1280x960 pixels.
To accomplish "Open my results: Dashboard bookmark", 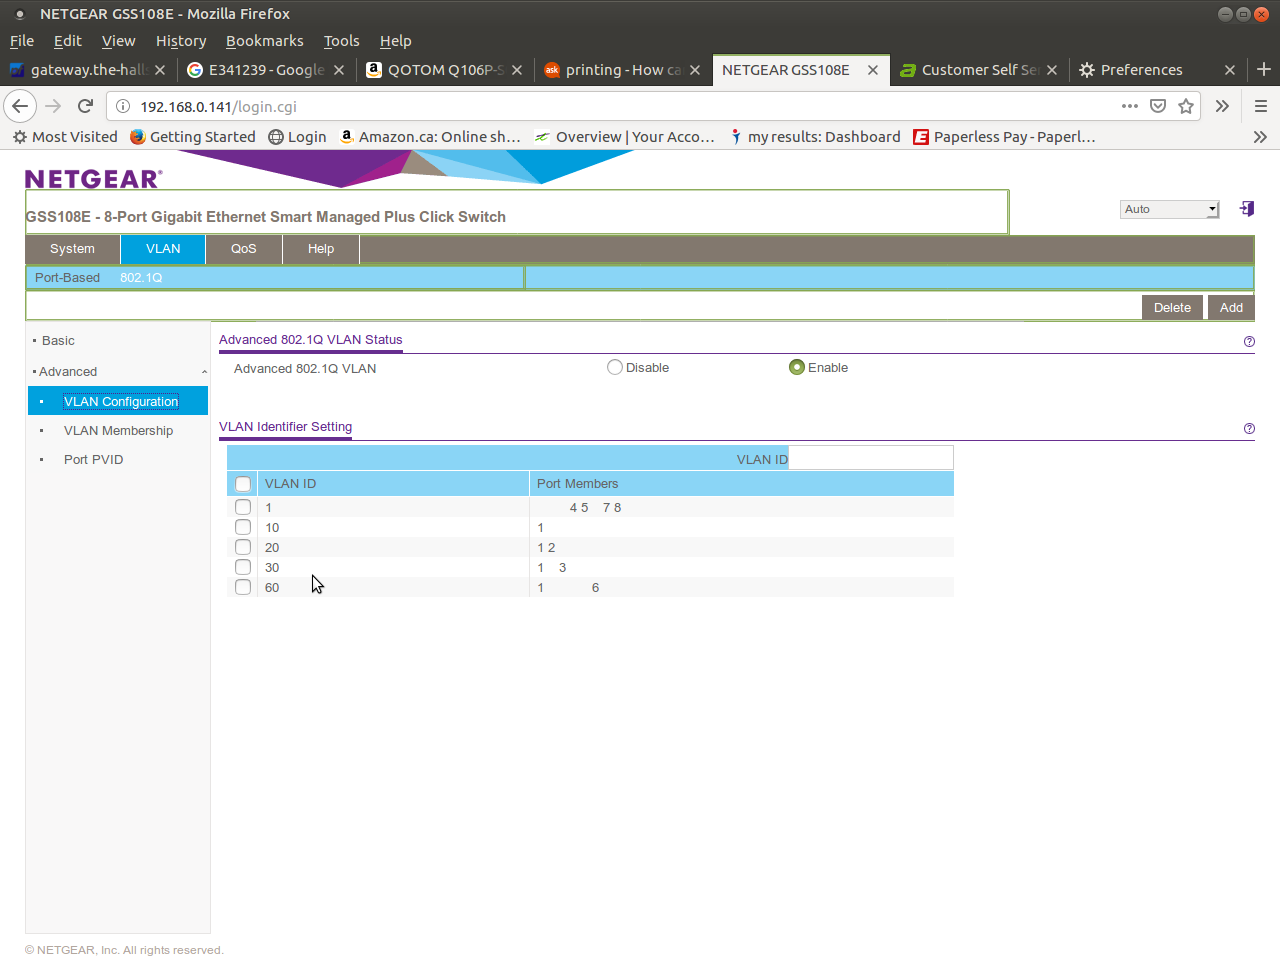I will 815,137.
